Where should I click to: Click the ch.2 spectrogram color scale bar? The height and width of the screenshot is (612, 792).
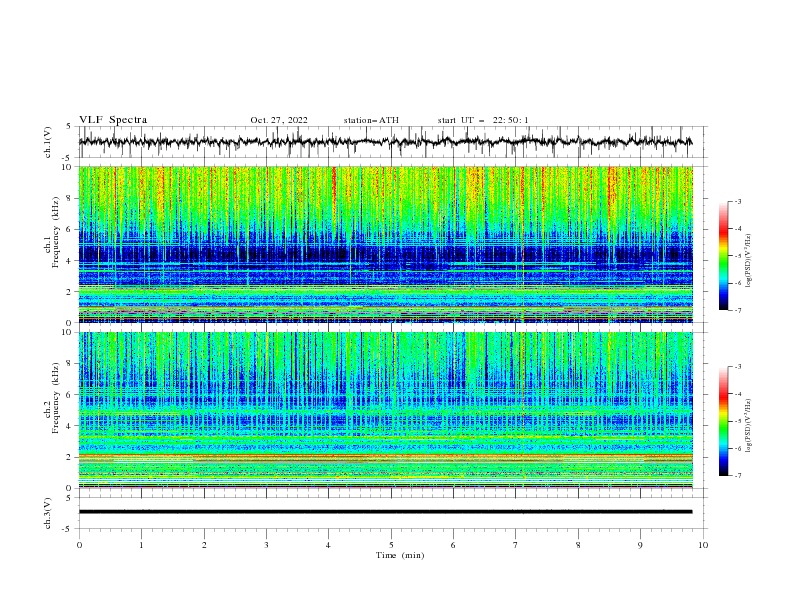pyautogui.click(x=723, y=421)
